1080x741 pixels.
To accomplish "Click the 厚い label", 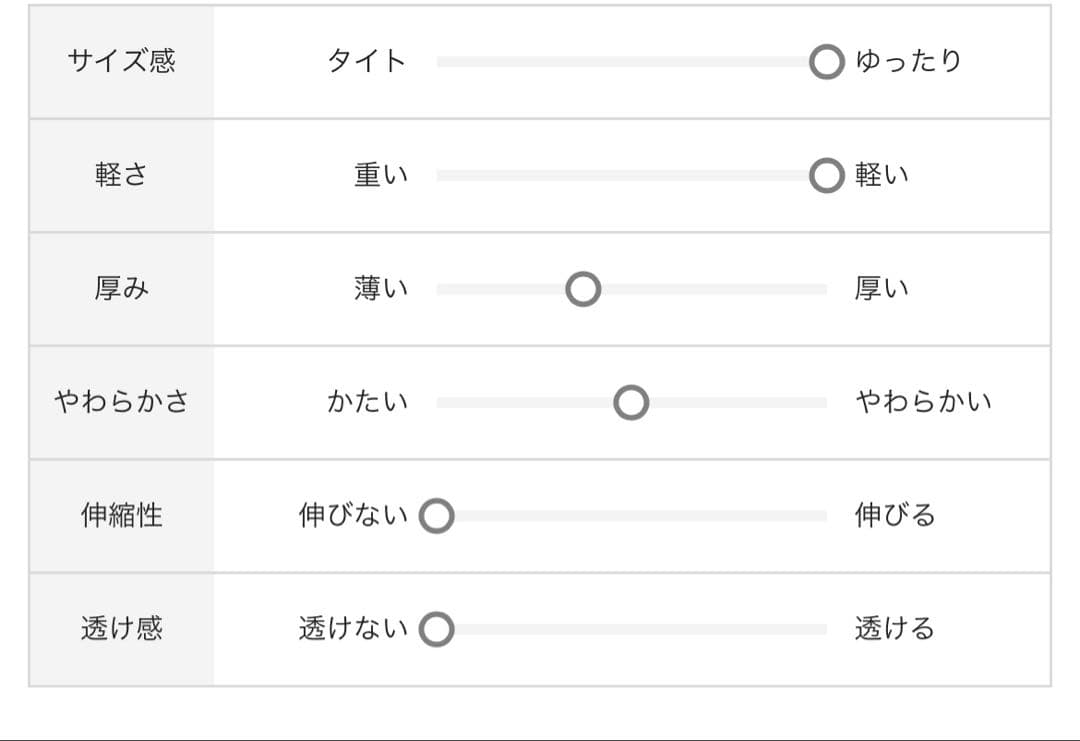I will (x=881, y=289).
